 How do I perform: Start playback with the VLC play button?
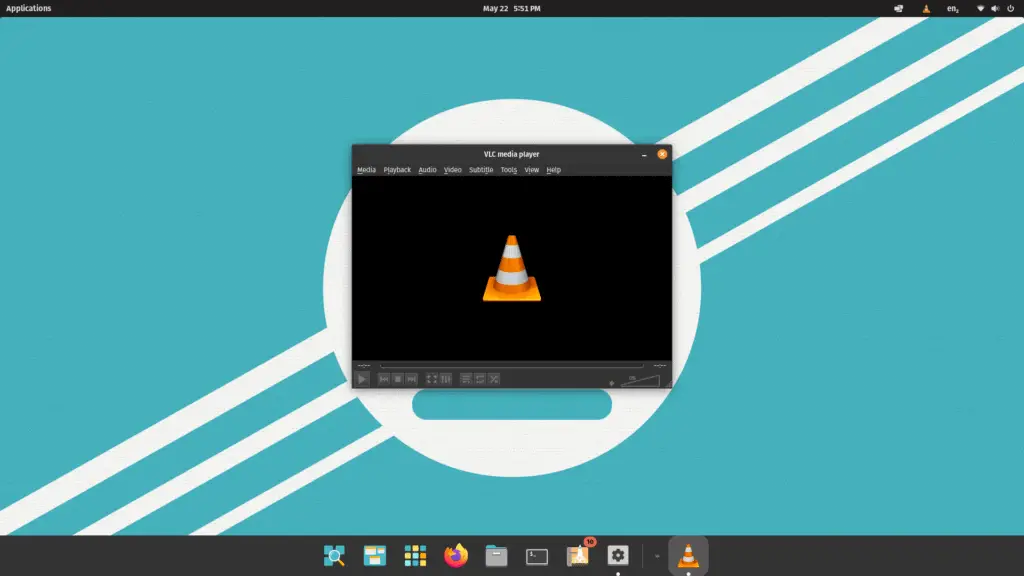point(362,379)
